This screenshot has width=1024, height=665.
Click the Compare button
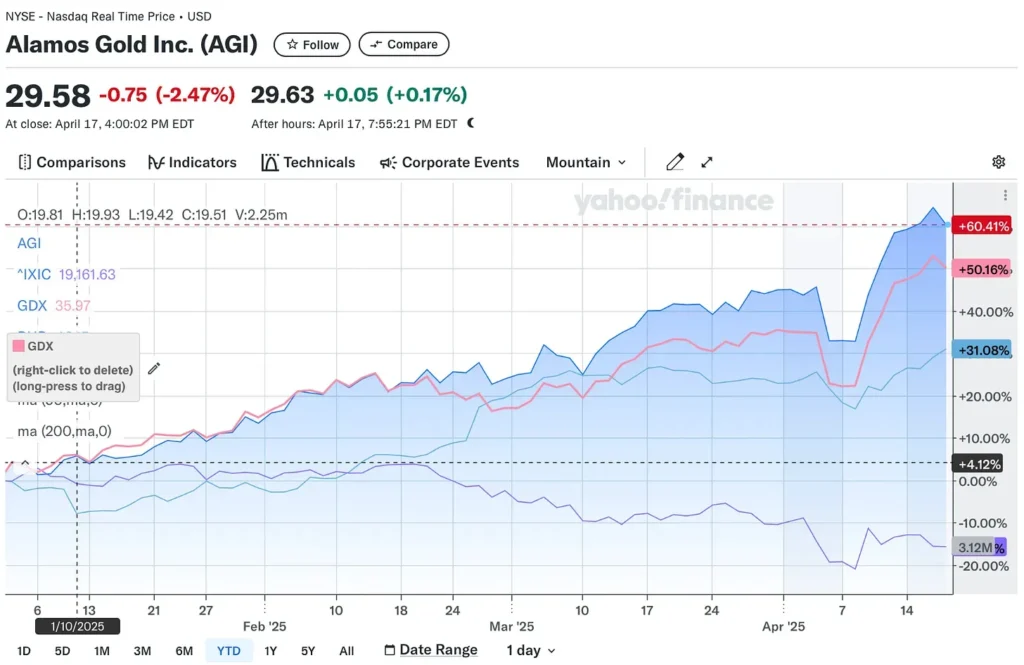click(404, 44)
